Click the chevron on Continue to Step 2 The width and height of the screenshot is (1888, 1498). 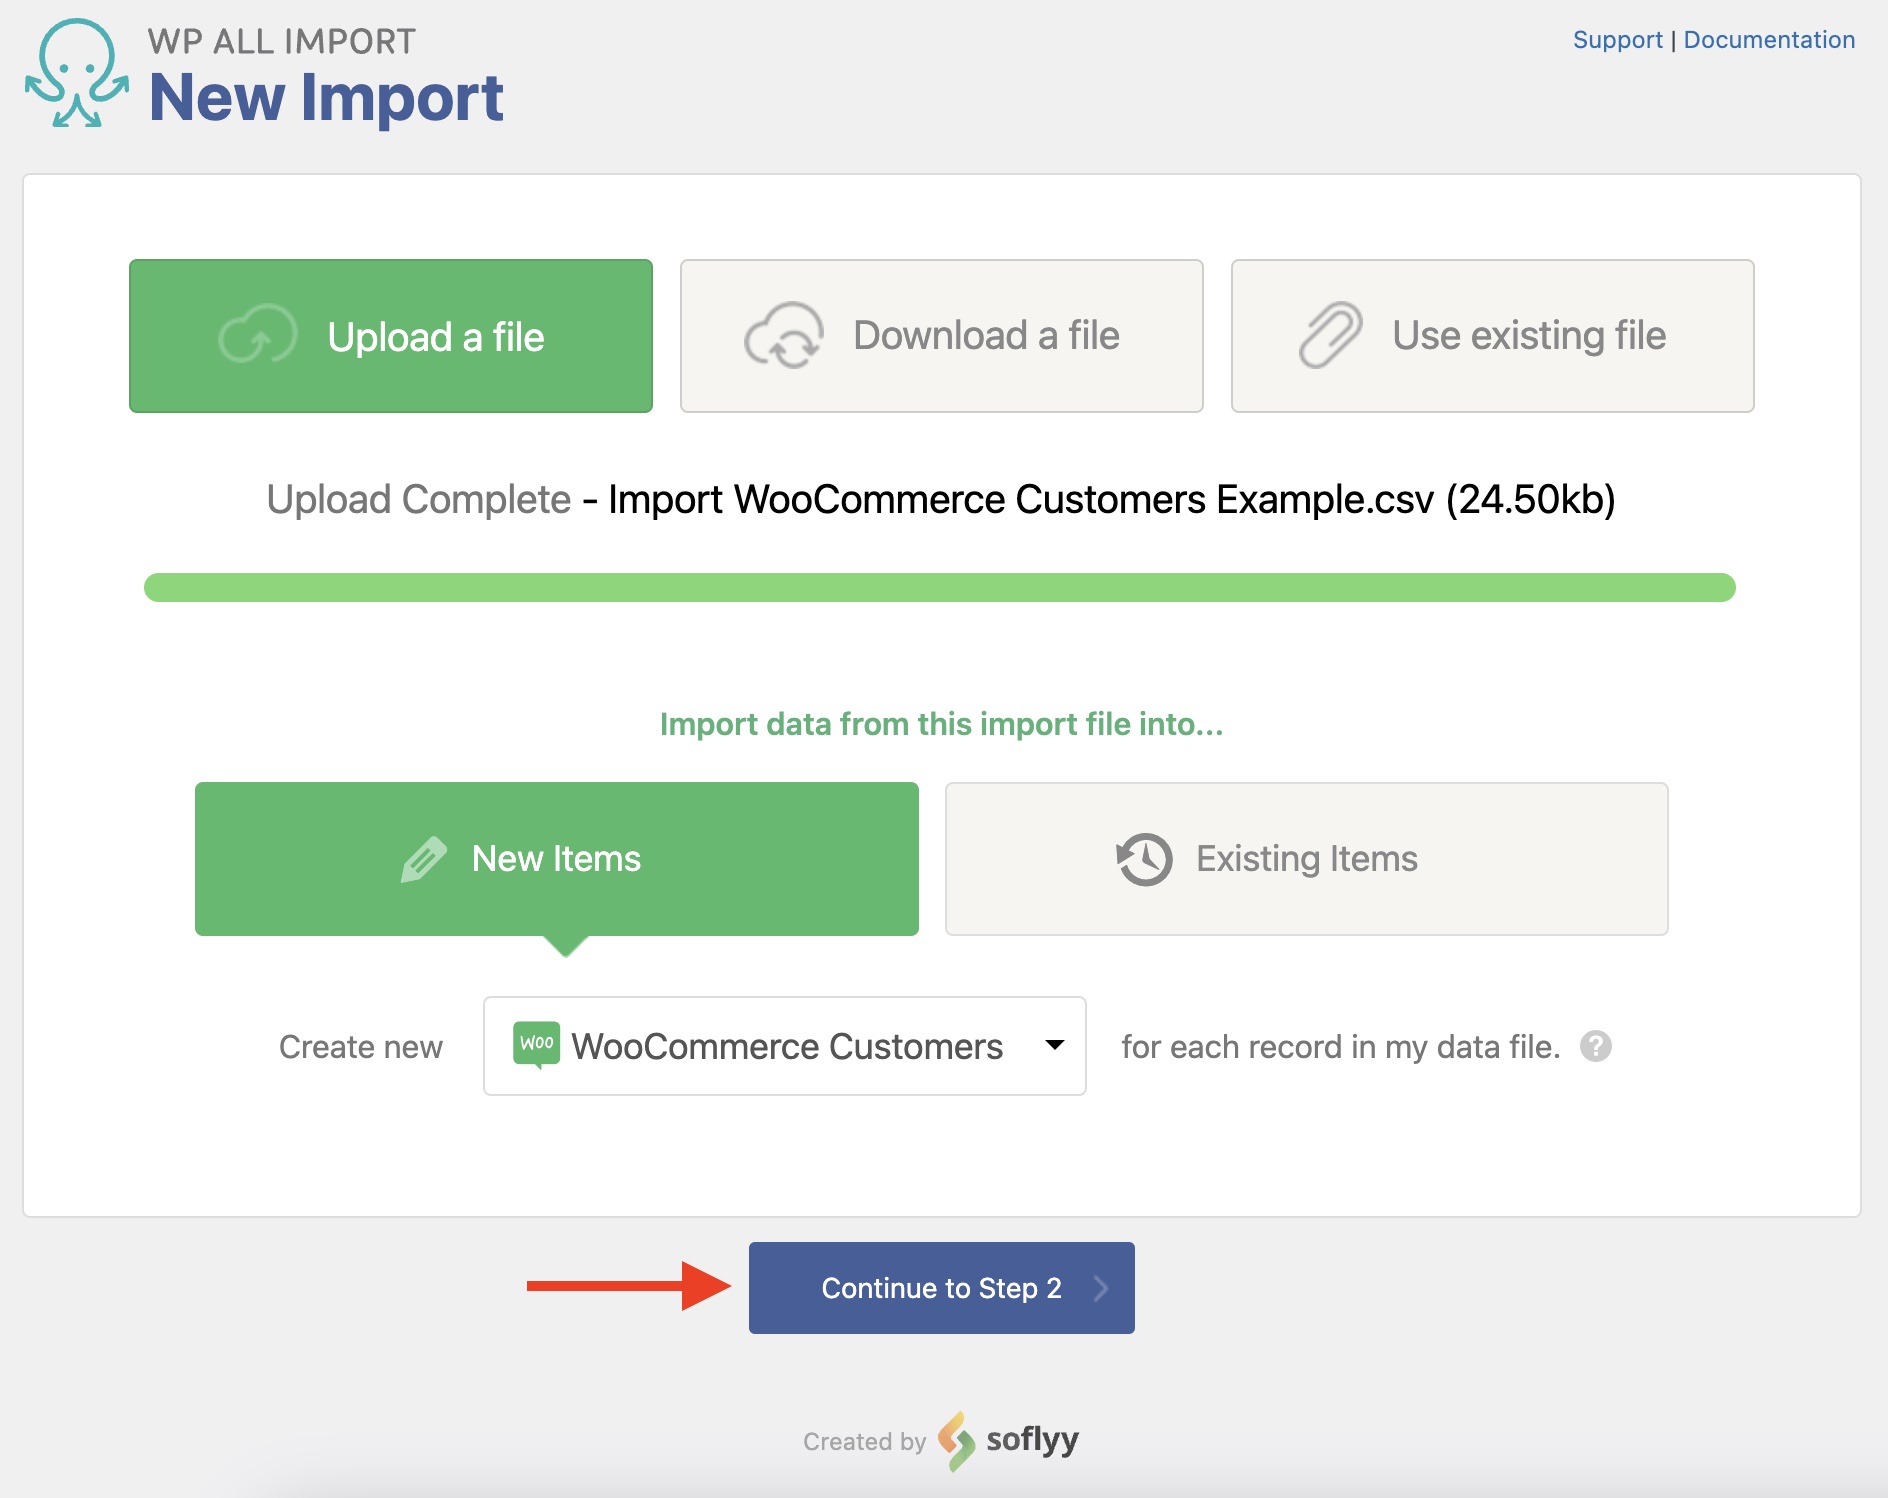pos(1101,1288)
